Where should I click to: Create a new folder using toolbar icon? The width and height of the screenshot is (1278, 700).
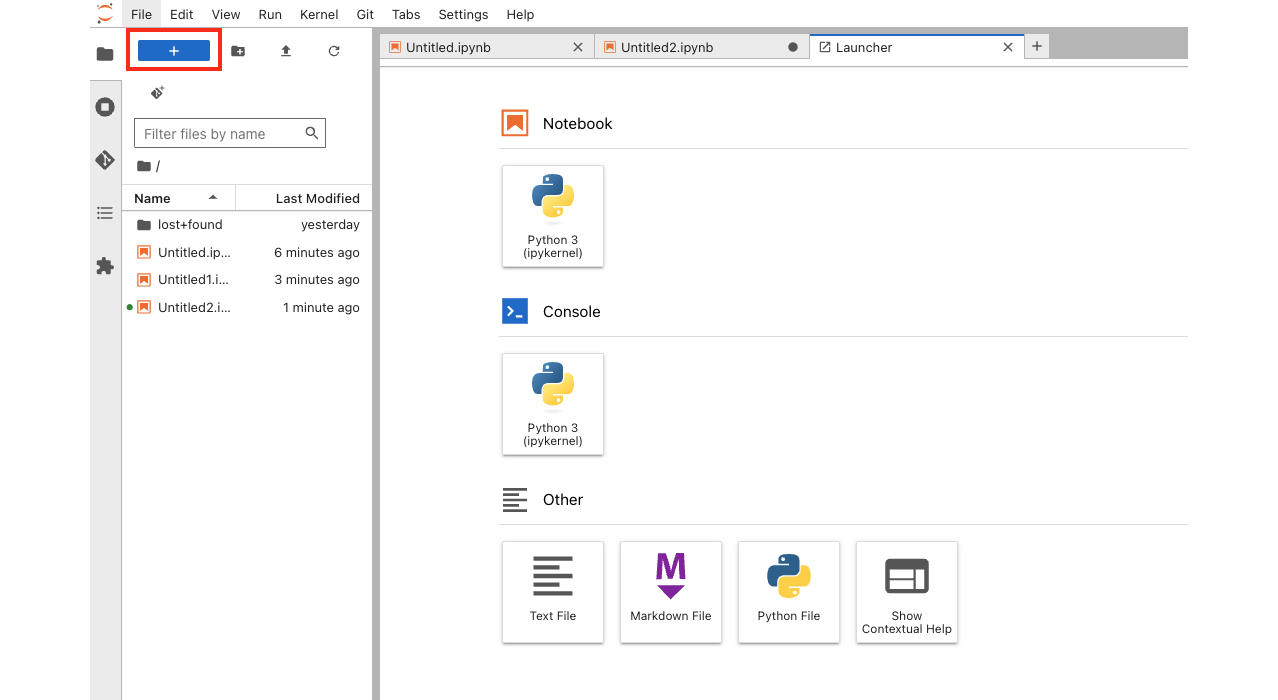click(238, 51)
